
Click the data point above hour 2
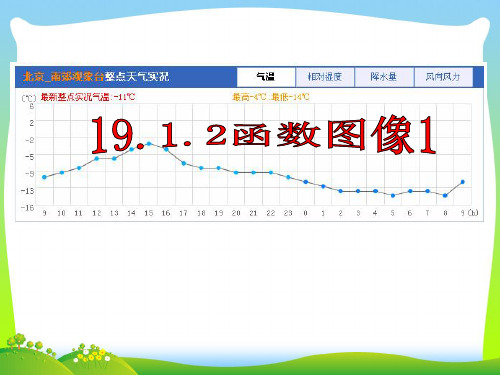(x=340, y=191)
